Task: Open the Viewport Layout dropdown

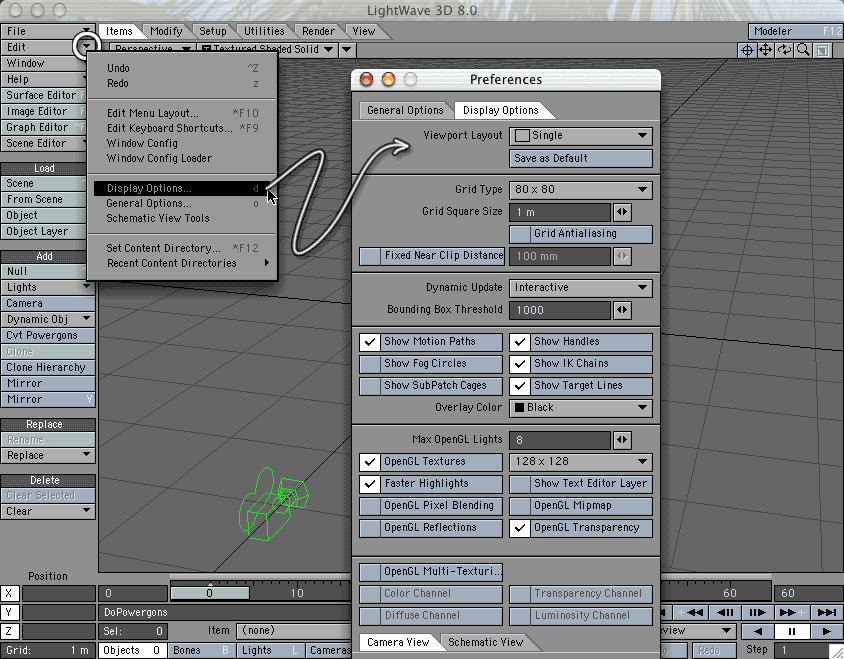Action: pyautogui.click(x=581, y=136)
